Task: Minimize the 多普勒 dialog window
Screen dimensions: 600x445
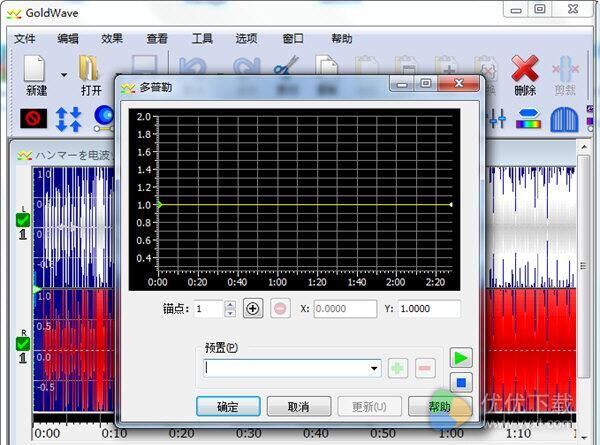Action: (402, 84)
